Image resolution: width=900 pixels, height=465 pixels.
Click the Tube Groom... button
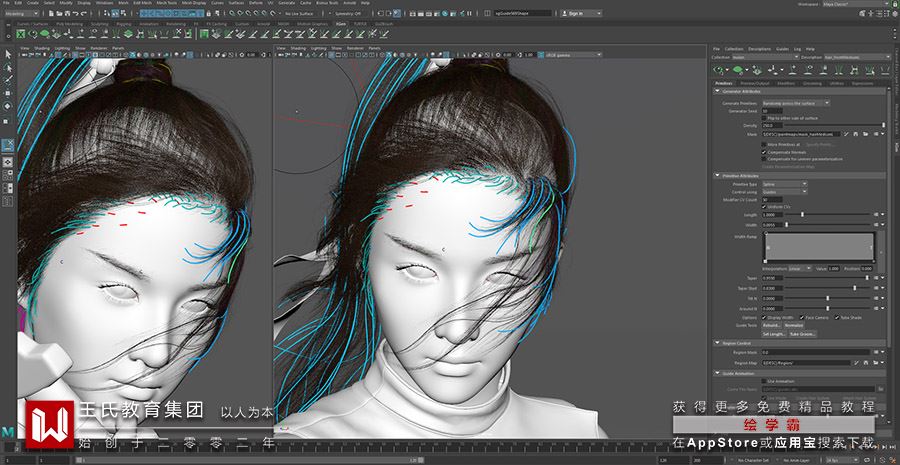point(802,334)
